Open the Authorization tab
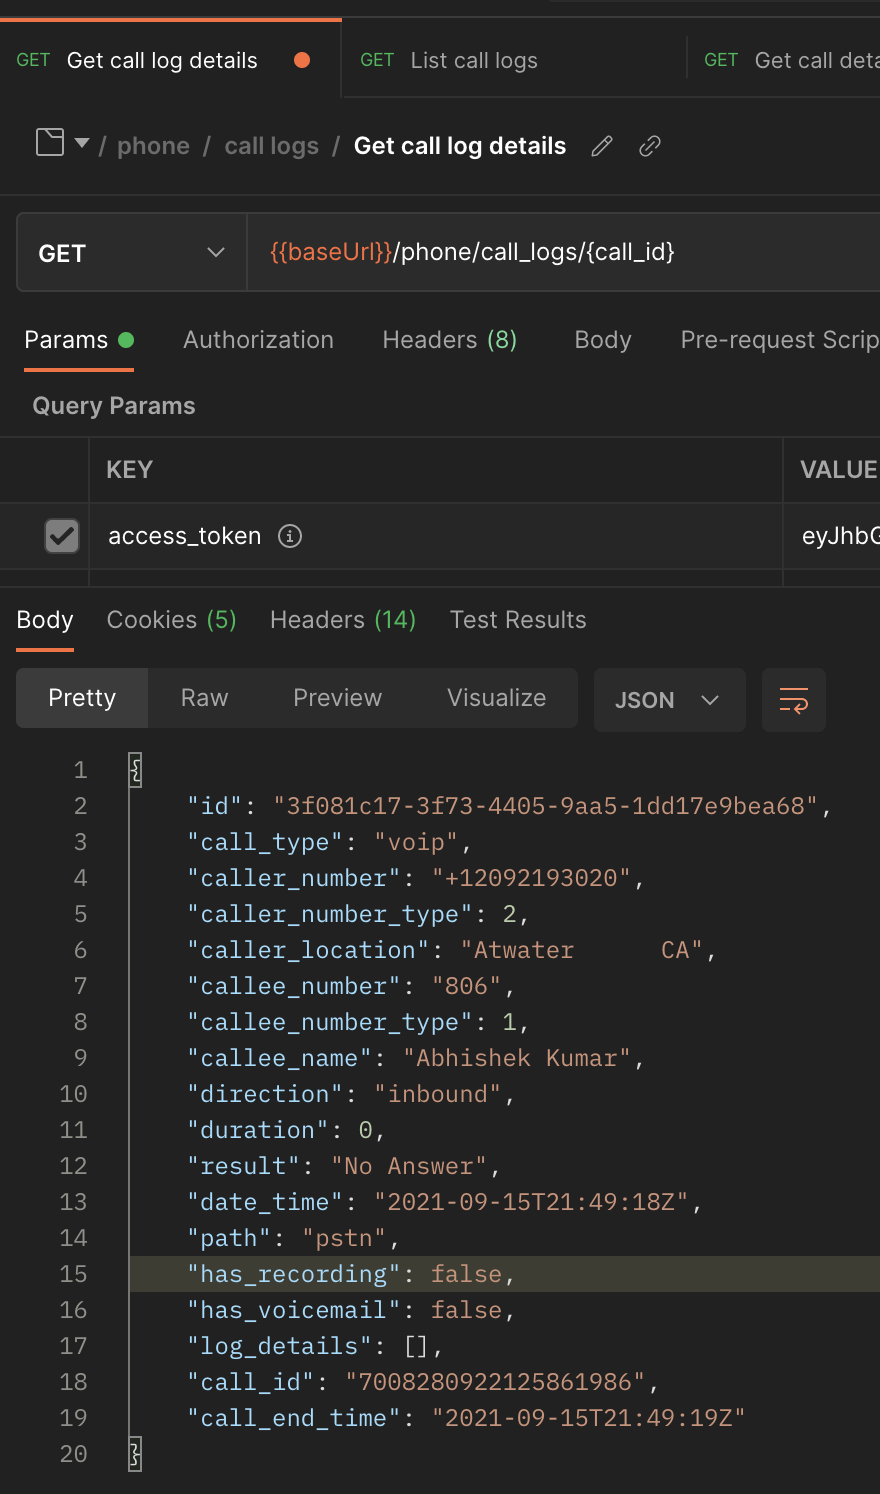 click(x=258, y=340)
